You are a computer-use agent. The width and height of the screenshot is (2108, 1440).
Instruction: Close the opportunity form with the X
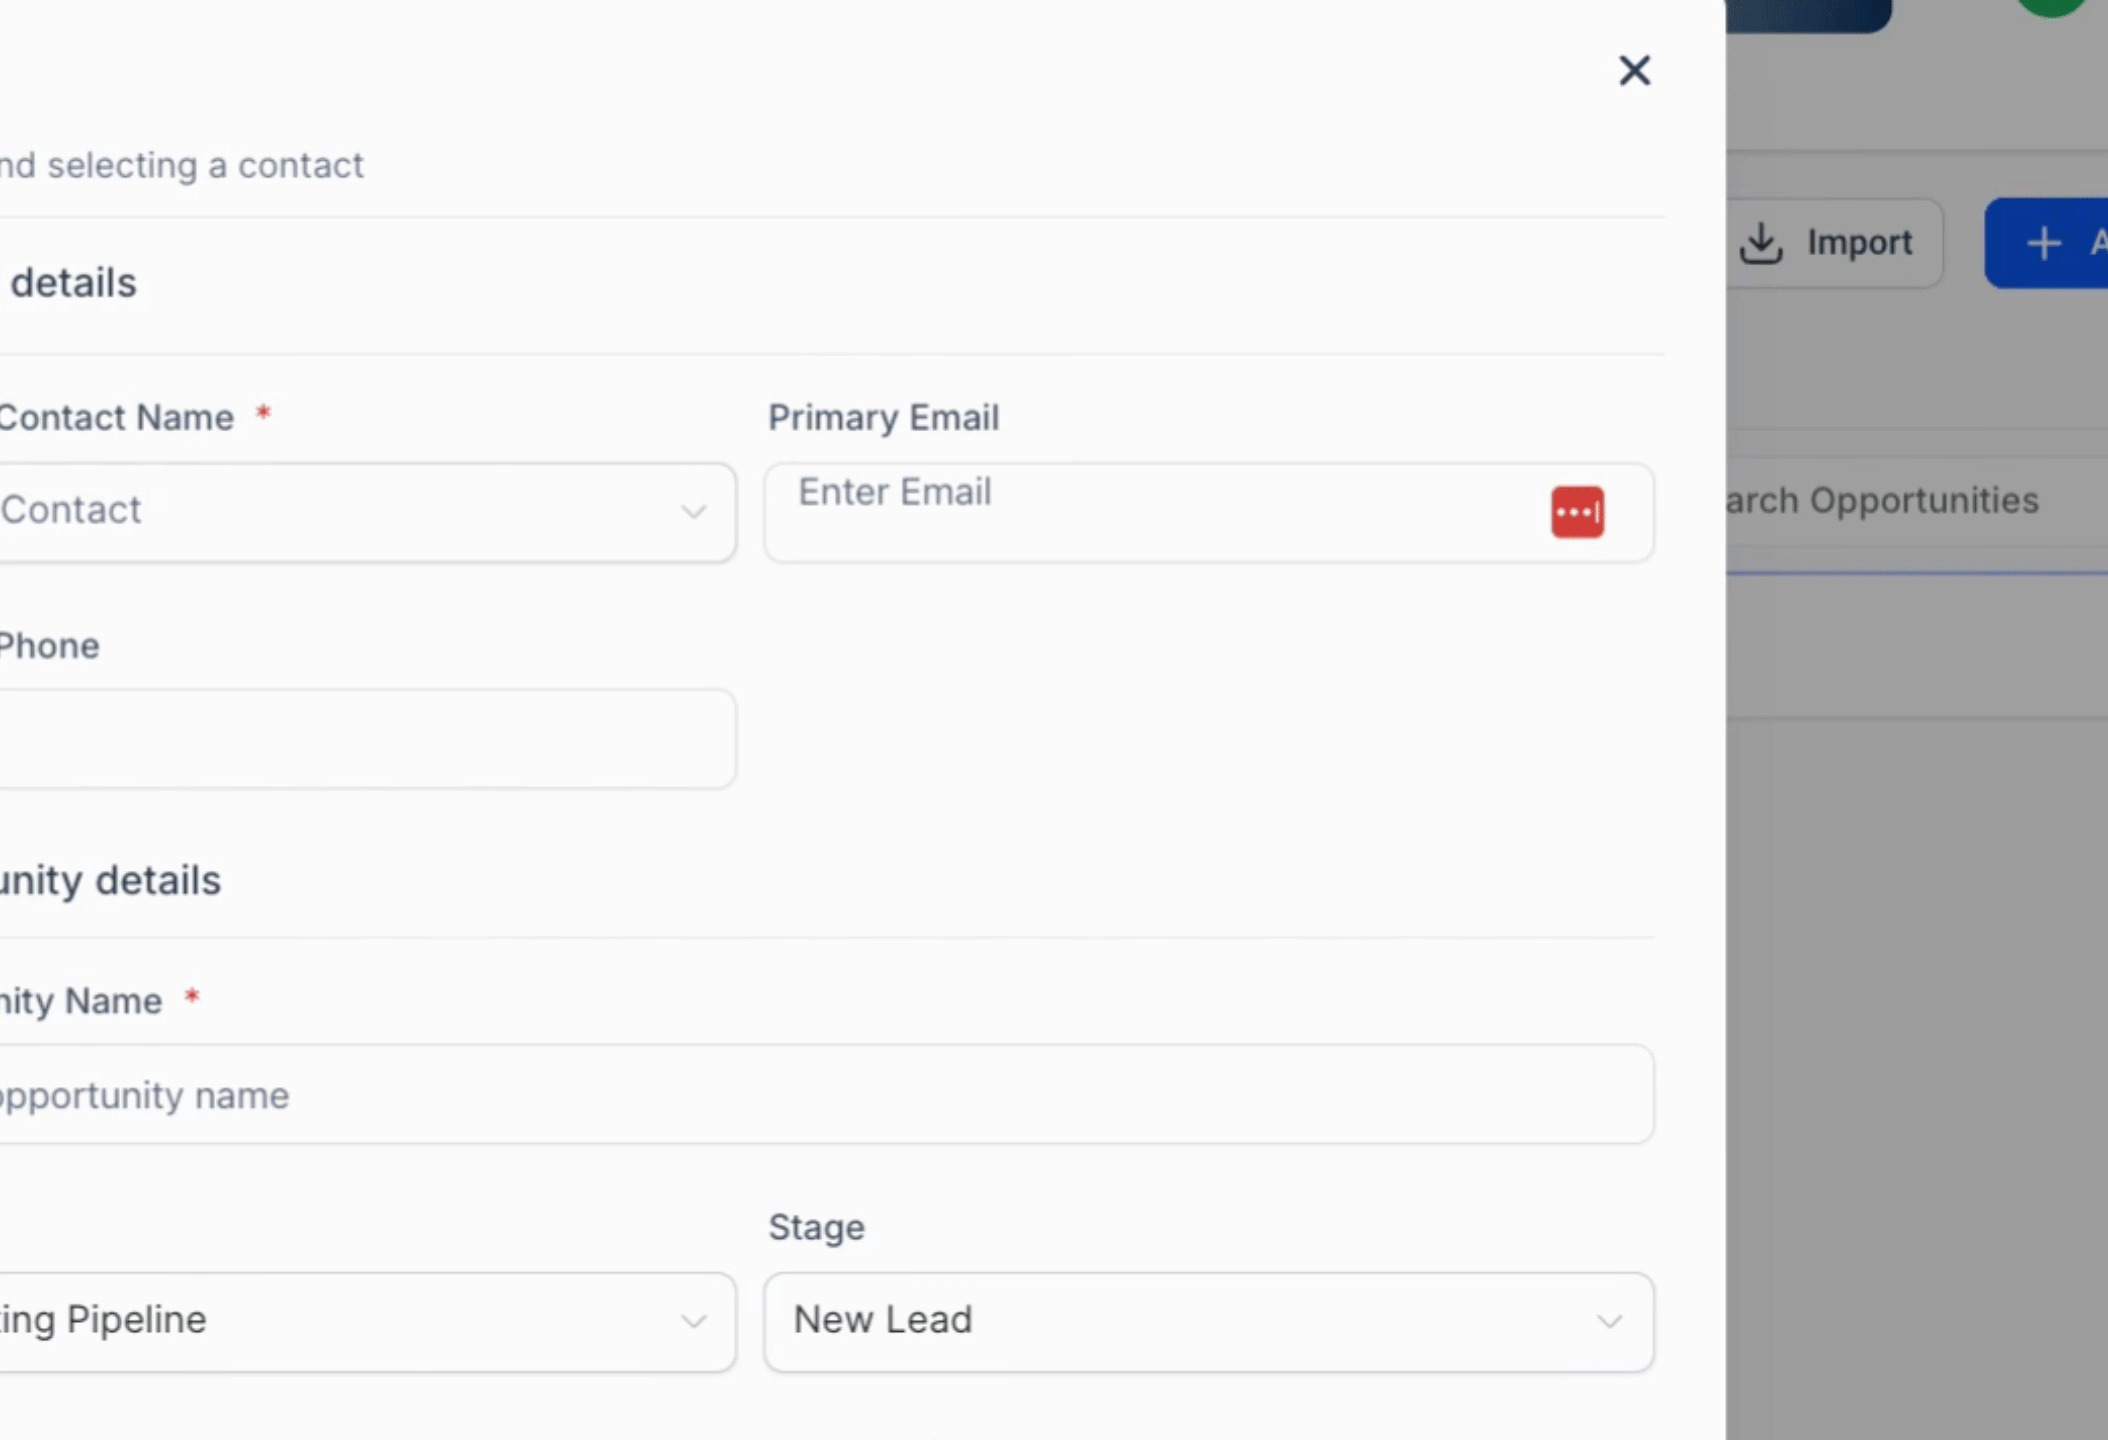tap(1634, 71)
